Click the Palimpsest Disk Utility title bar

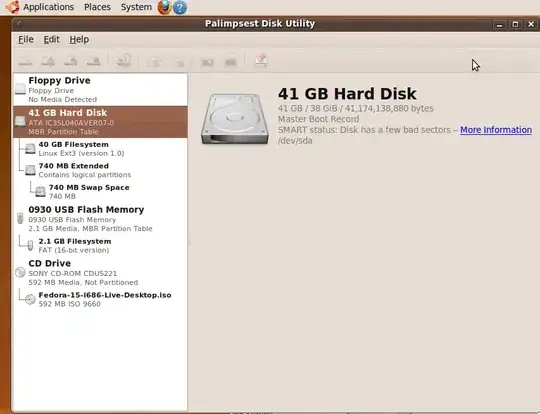coord(260,23)
